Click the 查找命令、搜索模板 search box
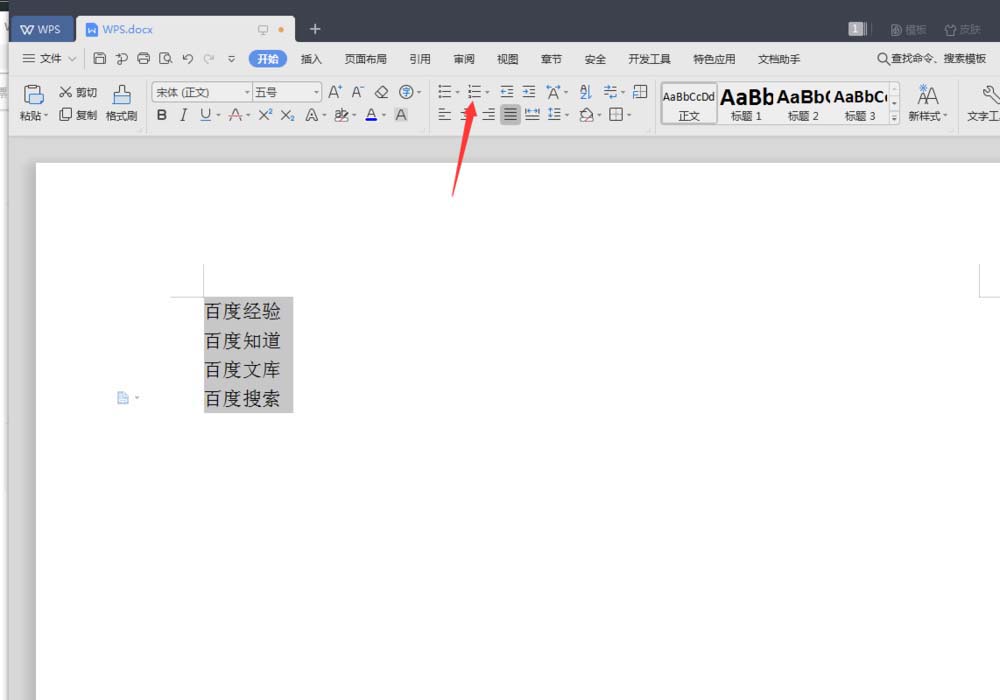Screen dimensions: 1000x700 click(x=931, y=59)
